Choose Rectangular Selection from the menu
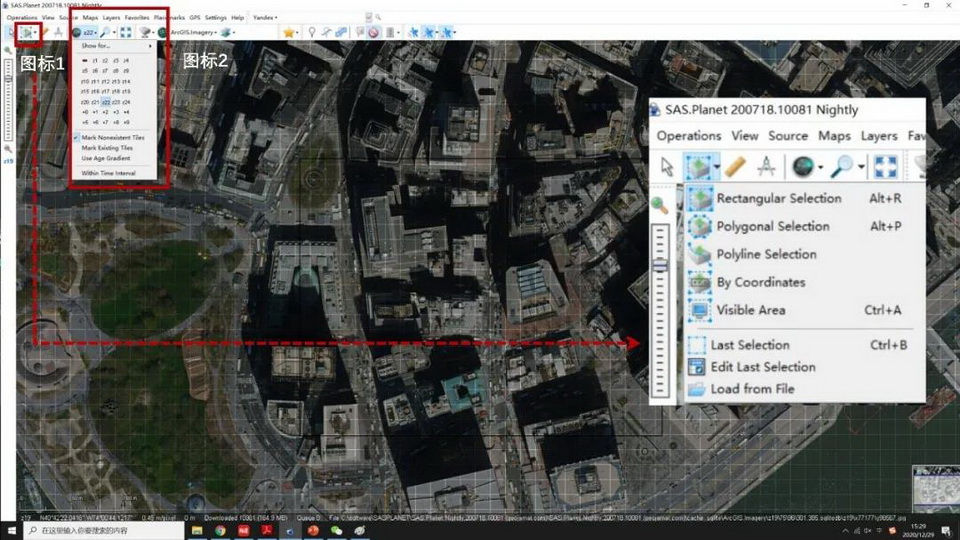The width and height of the screenshot is (960, 540). pyautogui.click(x=778, y=198)
